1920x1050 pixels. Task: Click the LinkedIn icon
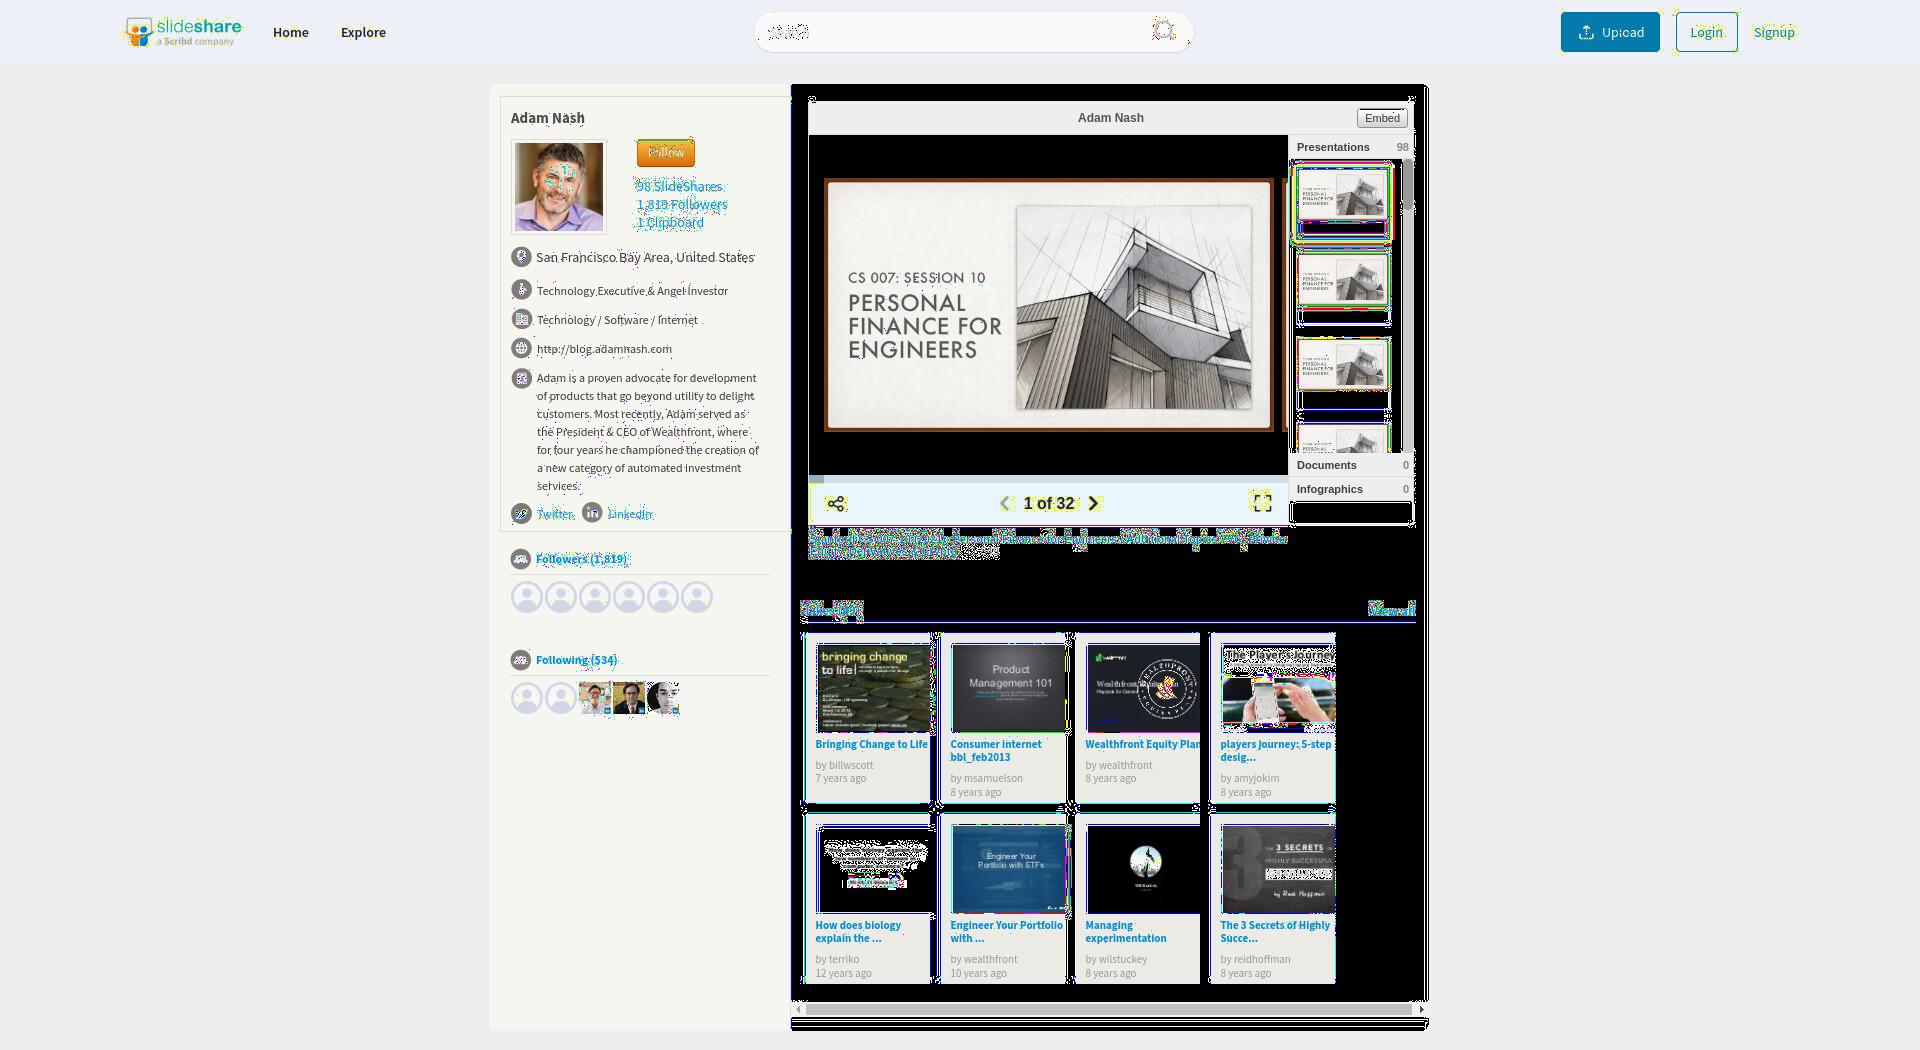(592, 512)
